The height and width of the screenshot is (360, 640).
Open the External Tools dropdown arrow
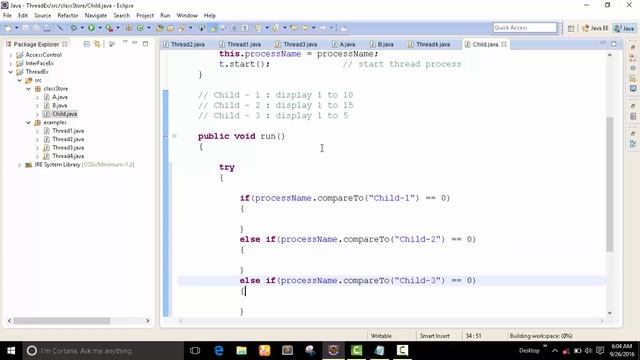pyautogui.click(x=118, y=28)
